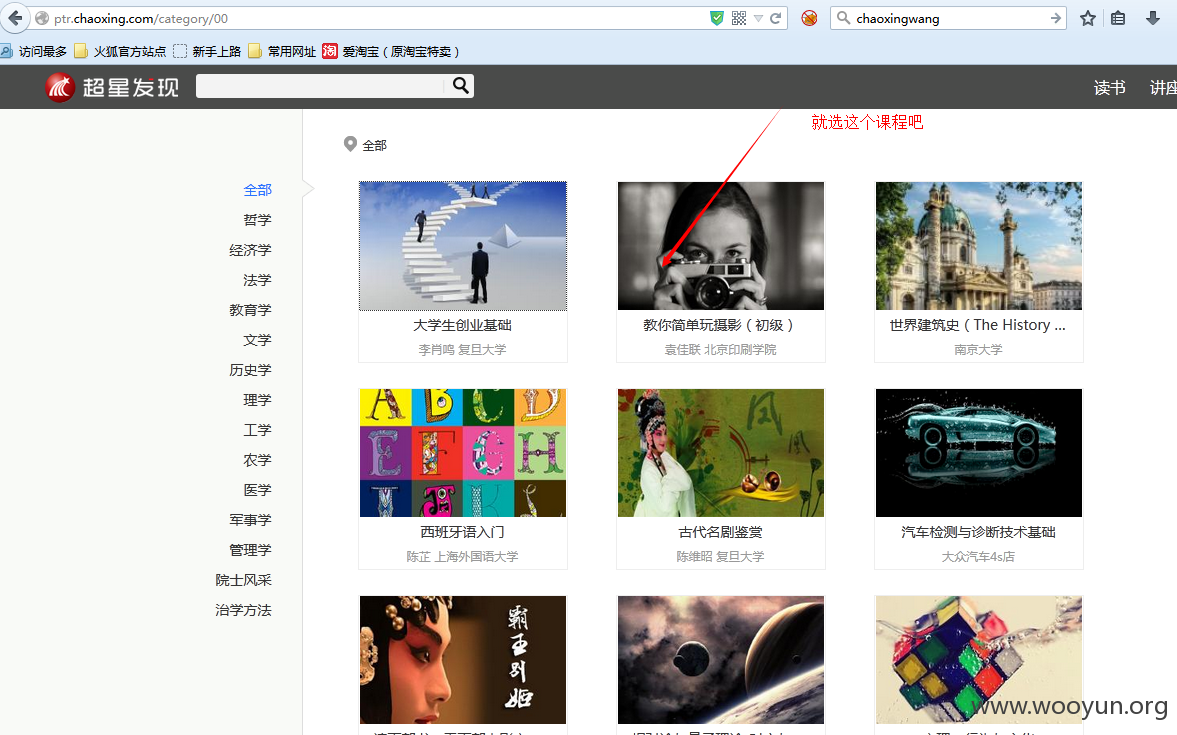
Task: Select the 历史学 category
Action: point(250,370)
